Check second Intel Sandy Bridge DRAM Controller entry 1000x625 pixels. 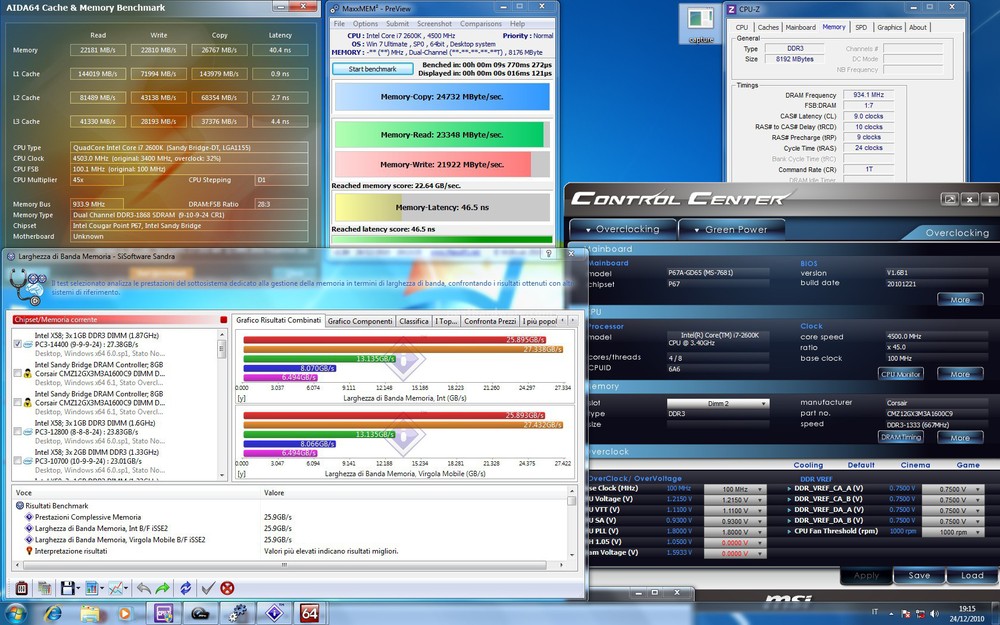tap(18, 402)
